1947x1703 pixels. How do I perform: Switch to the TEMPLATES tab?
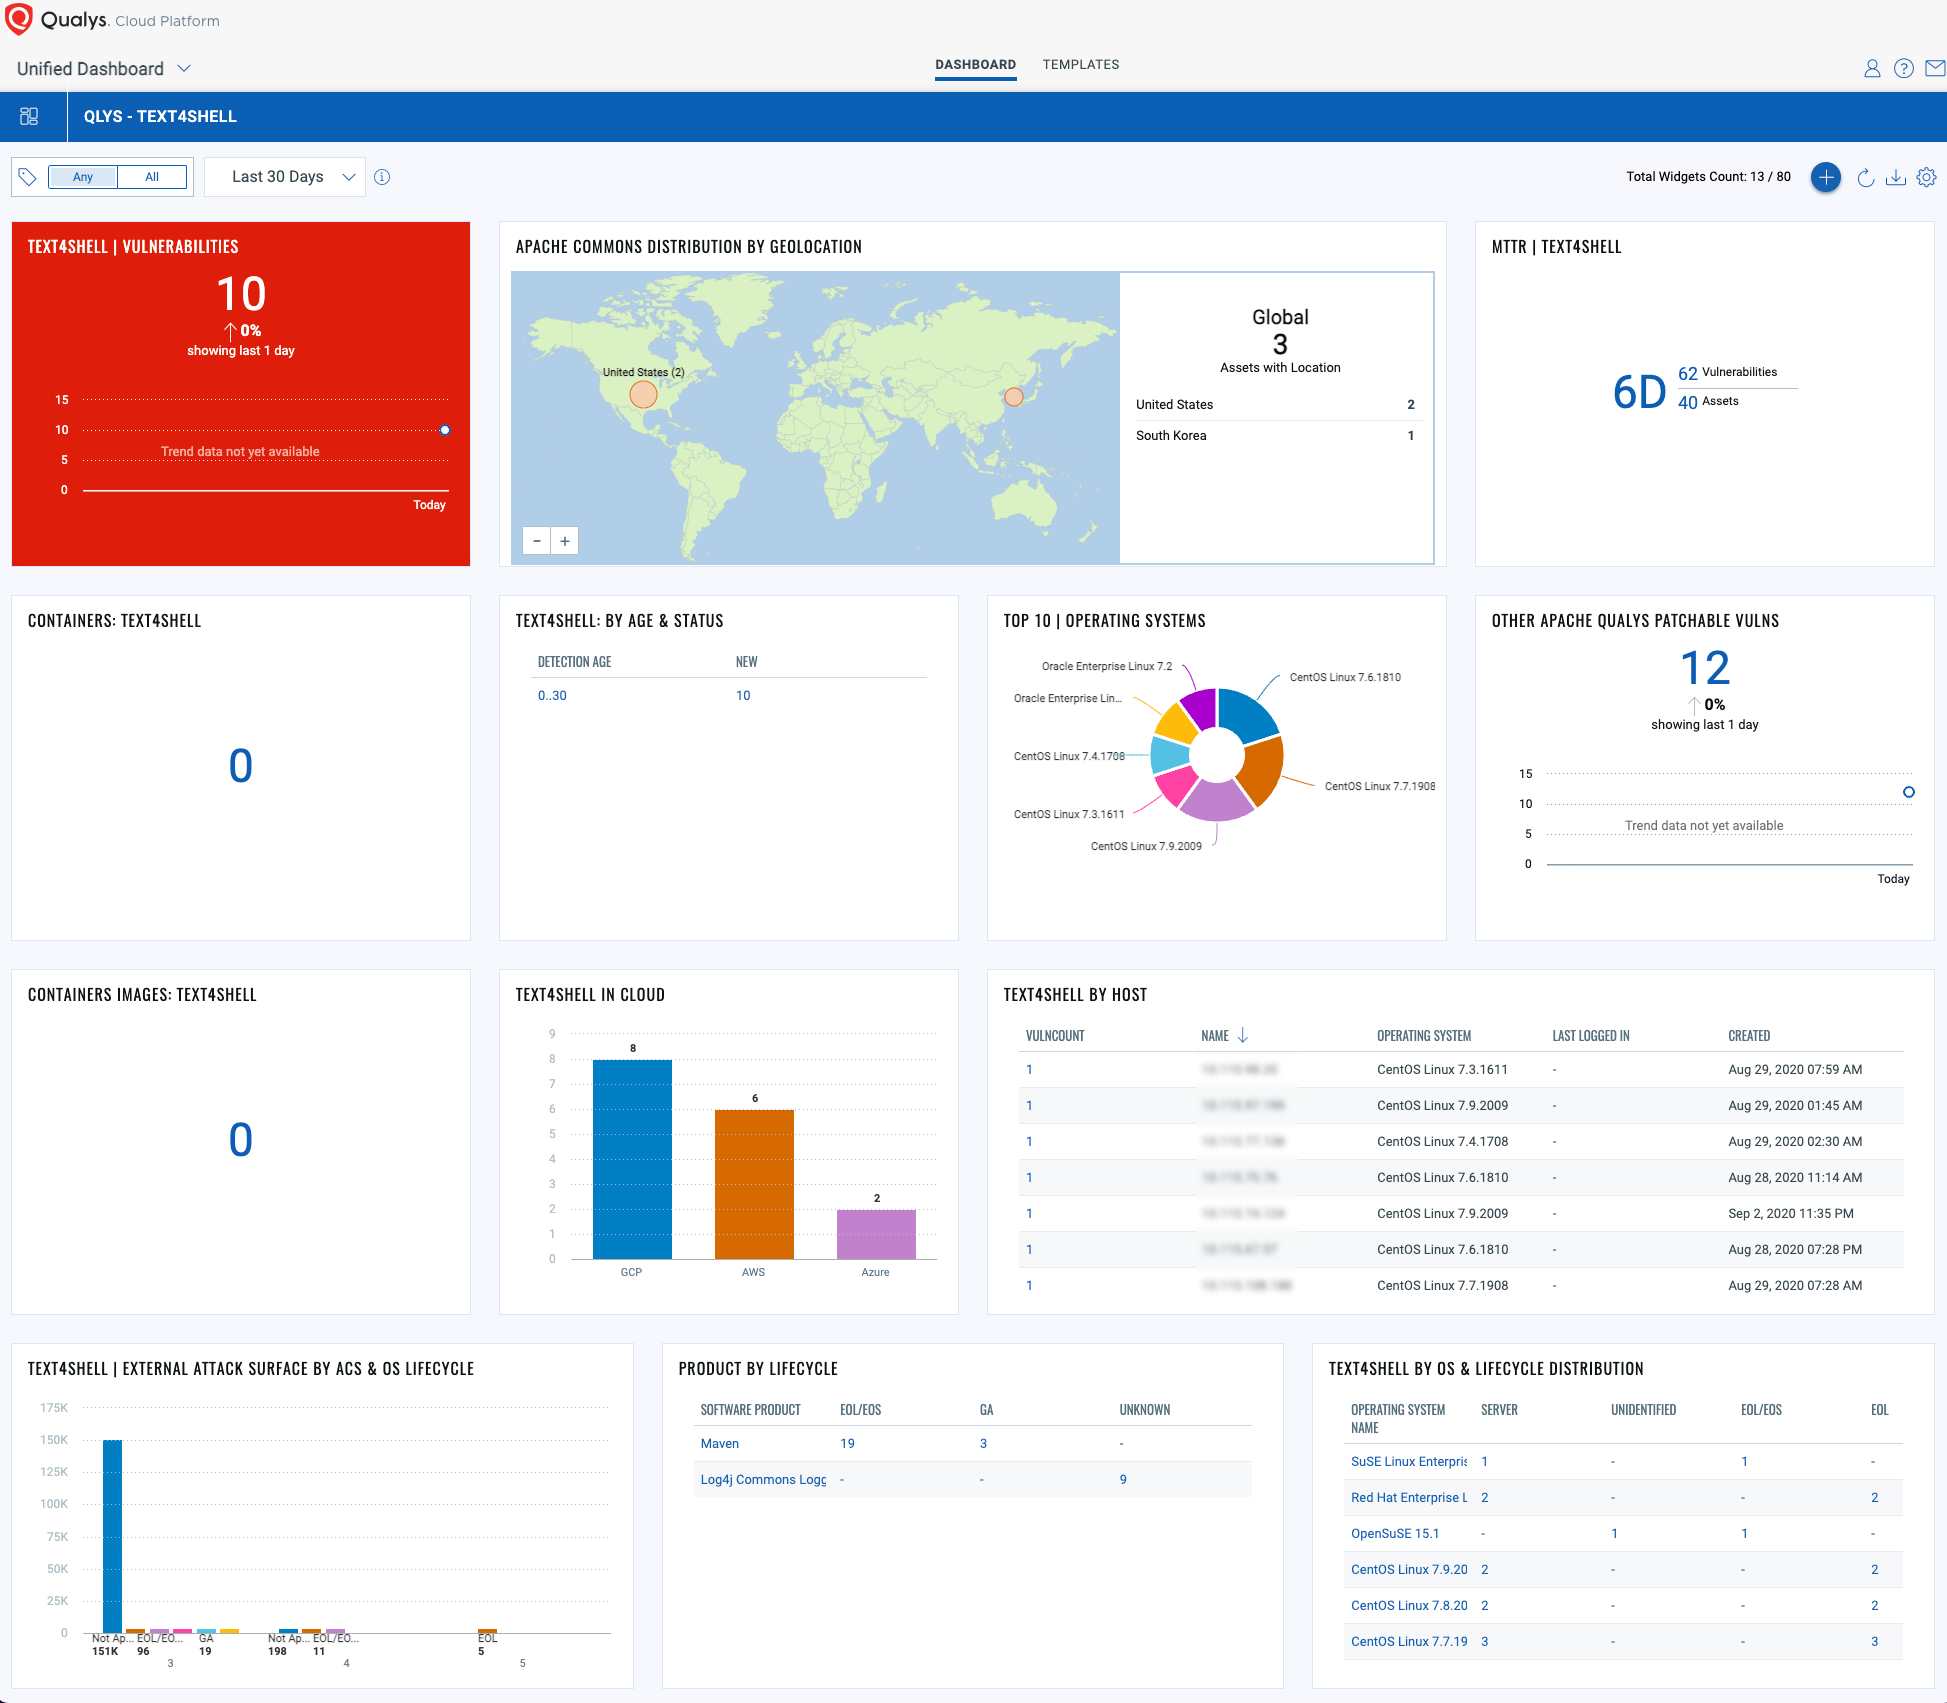[1080, 64]
